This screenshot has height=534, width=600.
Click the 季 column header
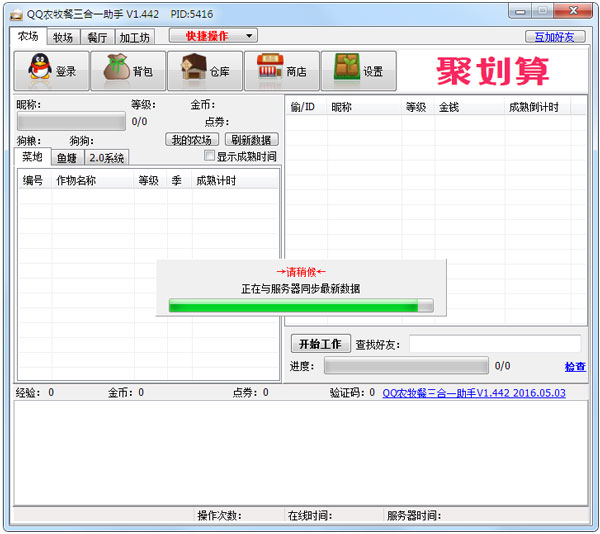click(x=179, y=180)
